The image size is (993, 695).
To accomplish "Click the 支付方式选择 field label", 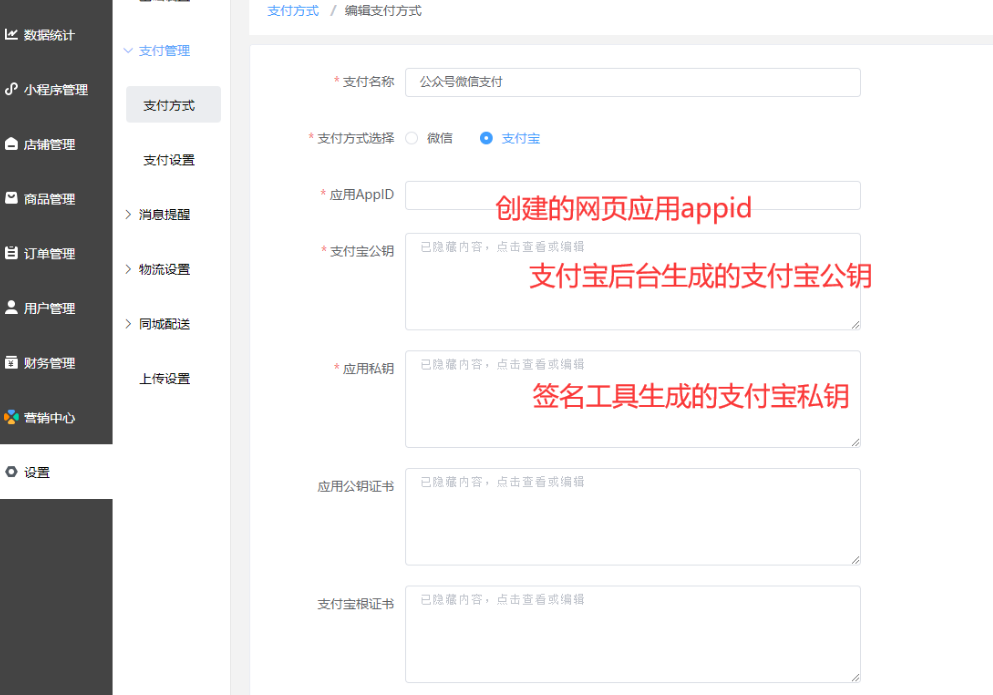I will click(x=356, y=138).
